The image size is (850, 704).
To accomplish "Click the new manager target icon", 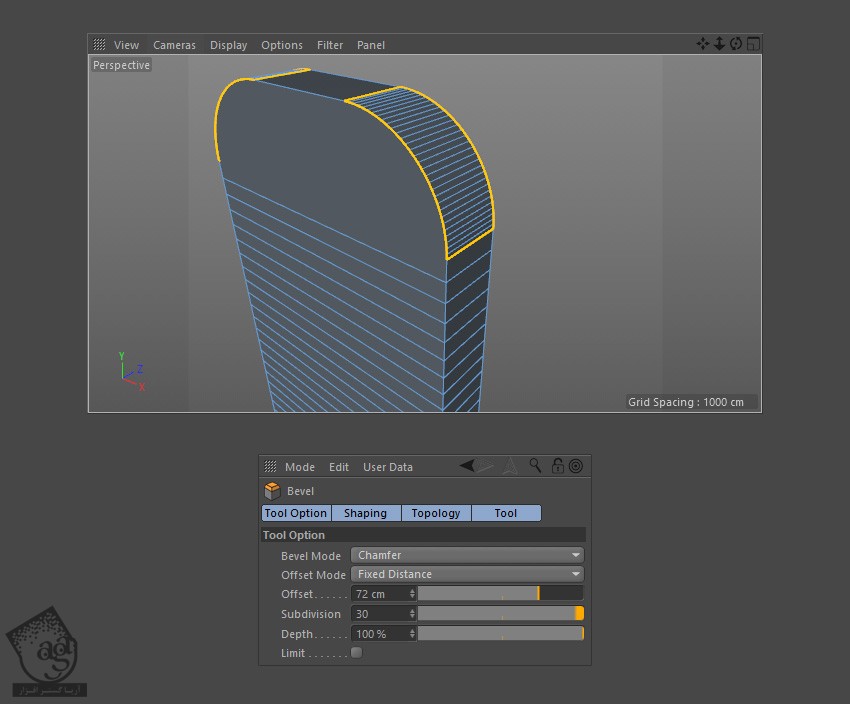I will (575, 466).
